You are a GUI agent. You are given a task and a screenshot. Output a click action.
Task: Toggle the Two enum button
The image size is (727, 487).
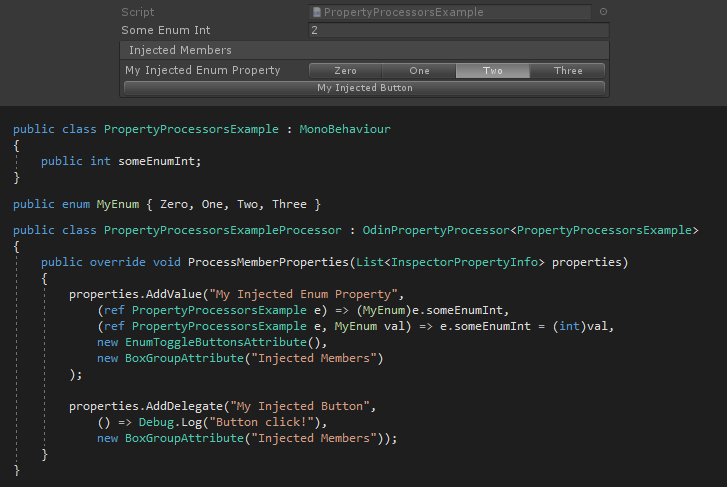tap(493, 70)
